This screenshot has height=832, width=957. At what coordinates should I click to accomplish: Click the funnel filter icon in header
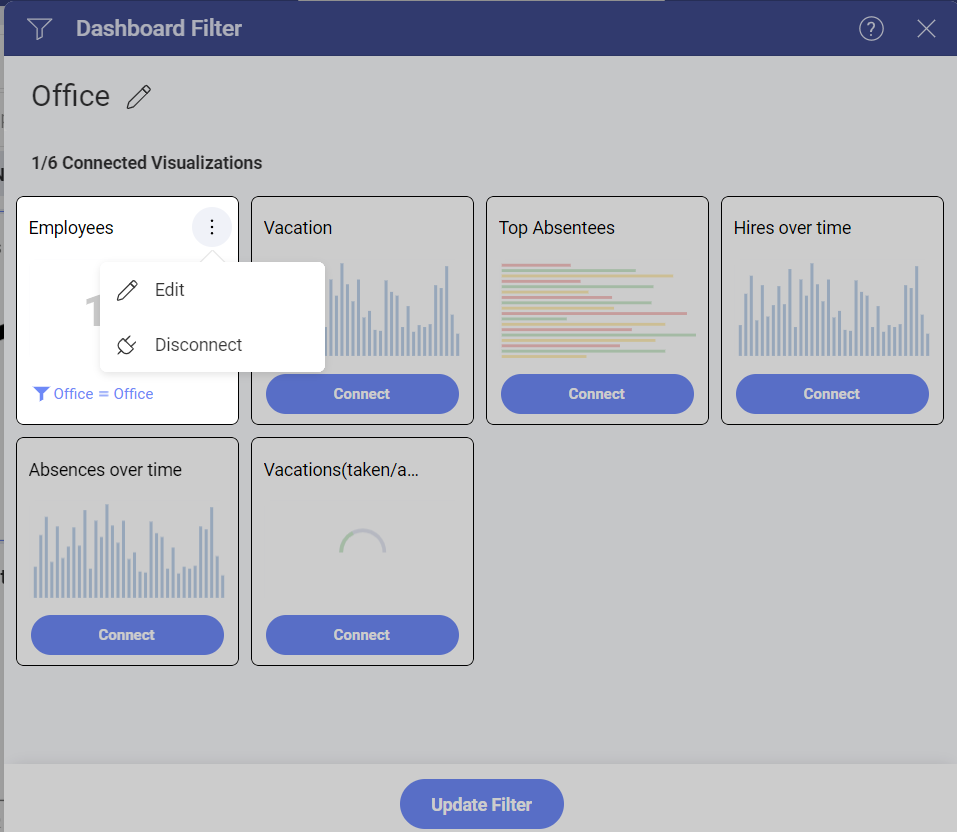[40, 29]
